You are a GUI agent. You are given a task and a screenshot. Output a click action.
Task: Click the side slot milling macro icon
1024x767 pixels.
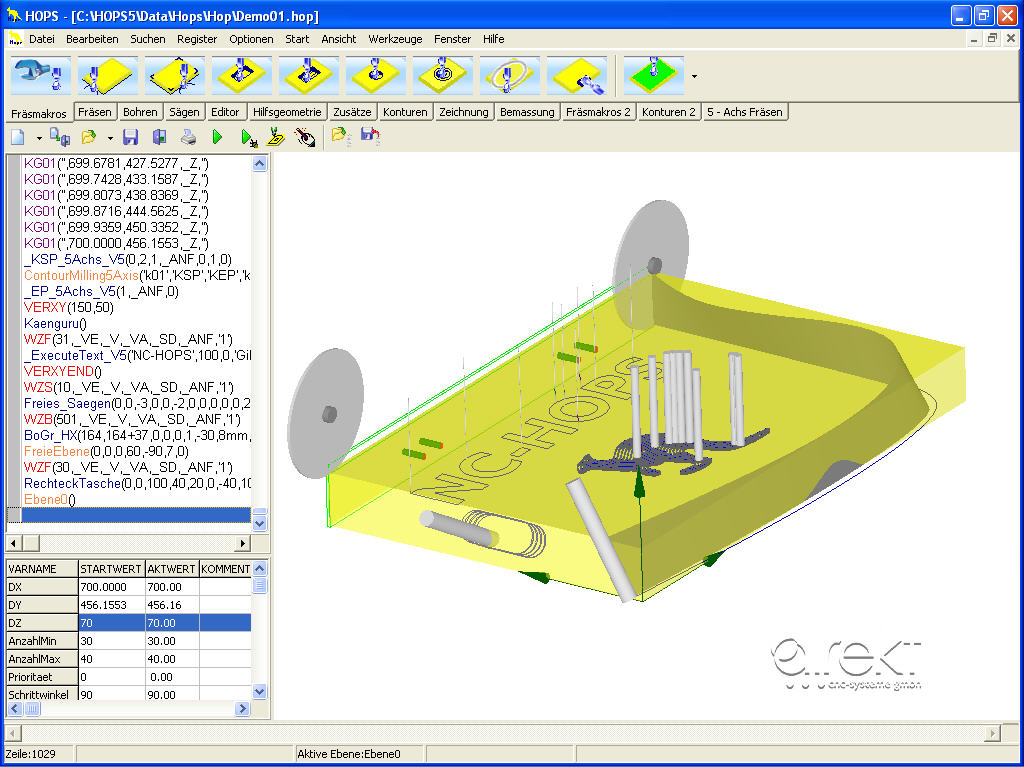(577, 76)
